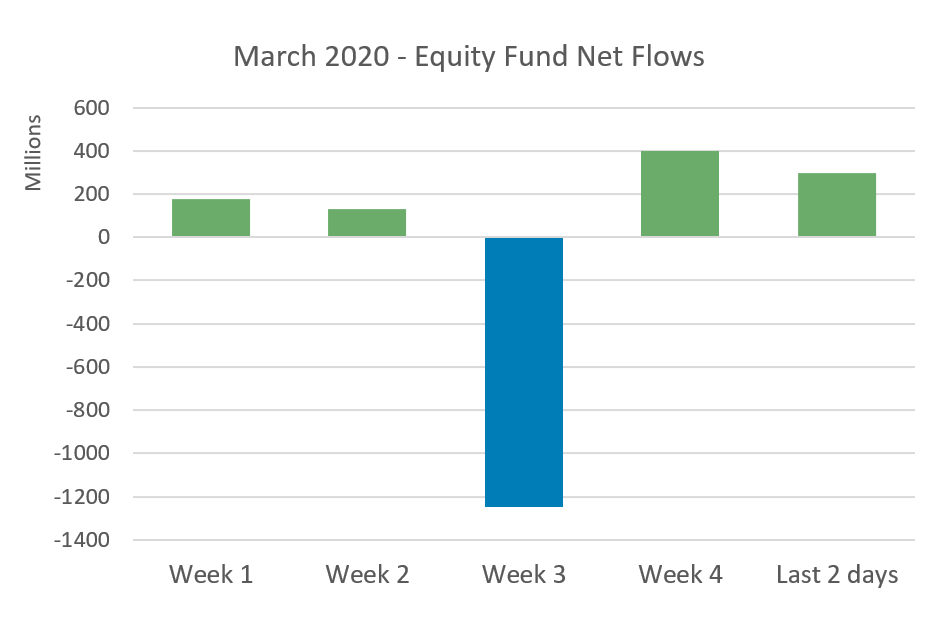Image resolution: width=945 pixels, height=628 pixels.
Task: Select the 'Week 1' category label
Action: tap(211, 575)
